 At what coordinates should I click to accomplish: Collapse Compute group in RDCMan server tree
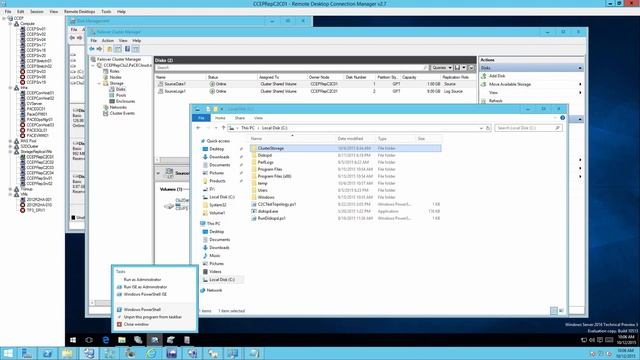coord(10,24)
